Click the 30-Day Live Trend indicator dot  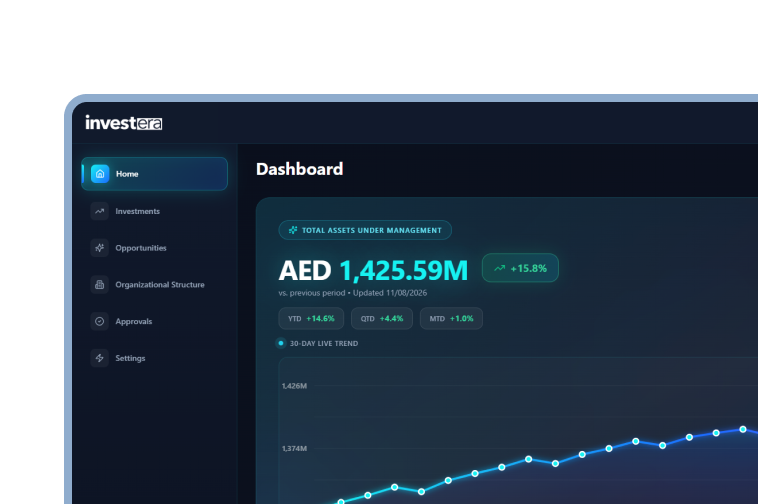[x=281, y=343]
